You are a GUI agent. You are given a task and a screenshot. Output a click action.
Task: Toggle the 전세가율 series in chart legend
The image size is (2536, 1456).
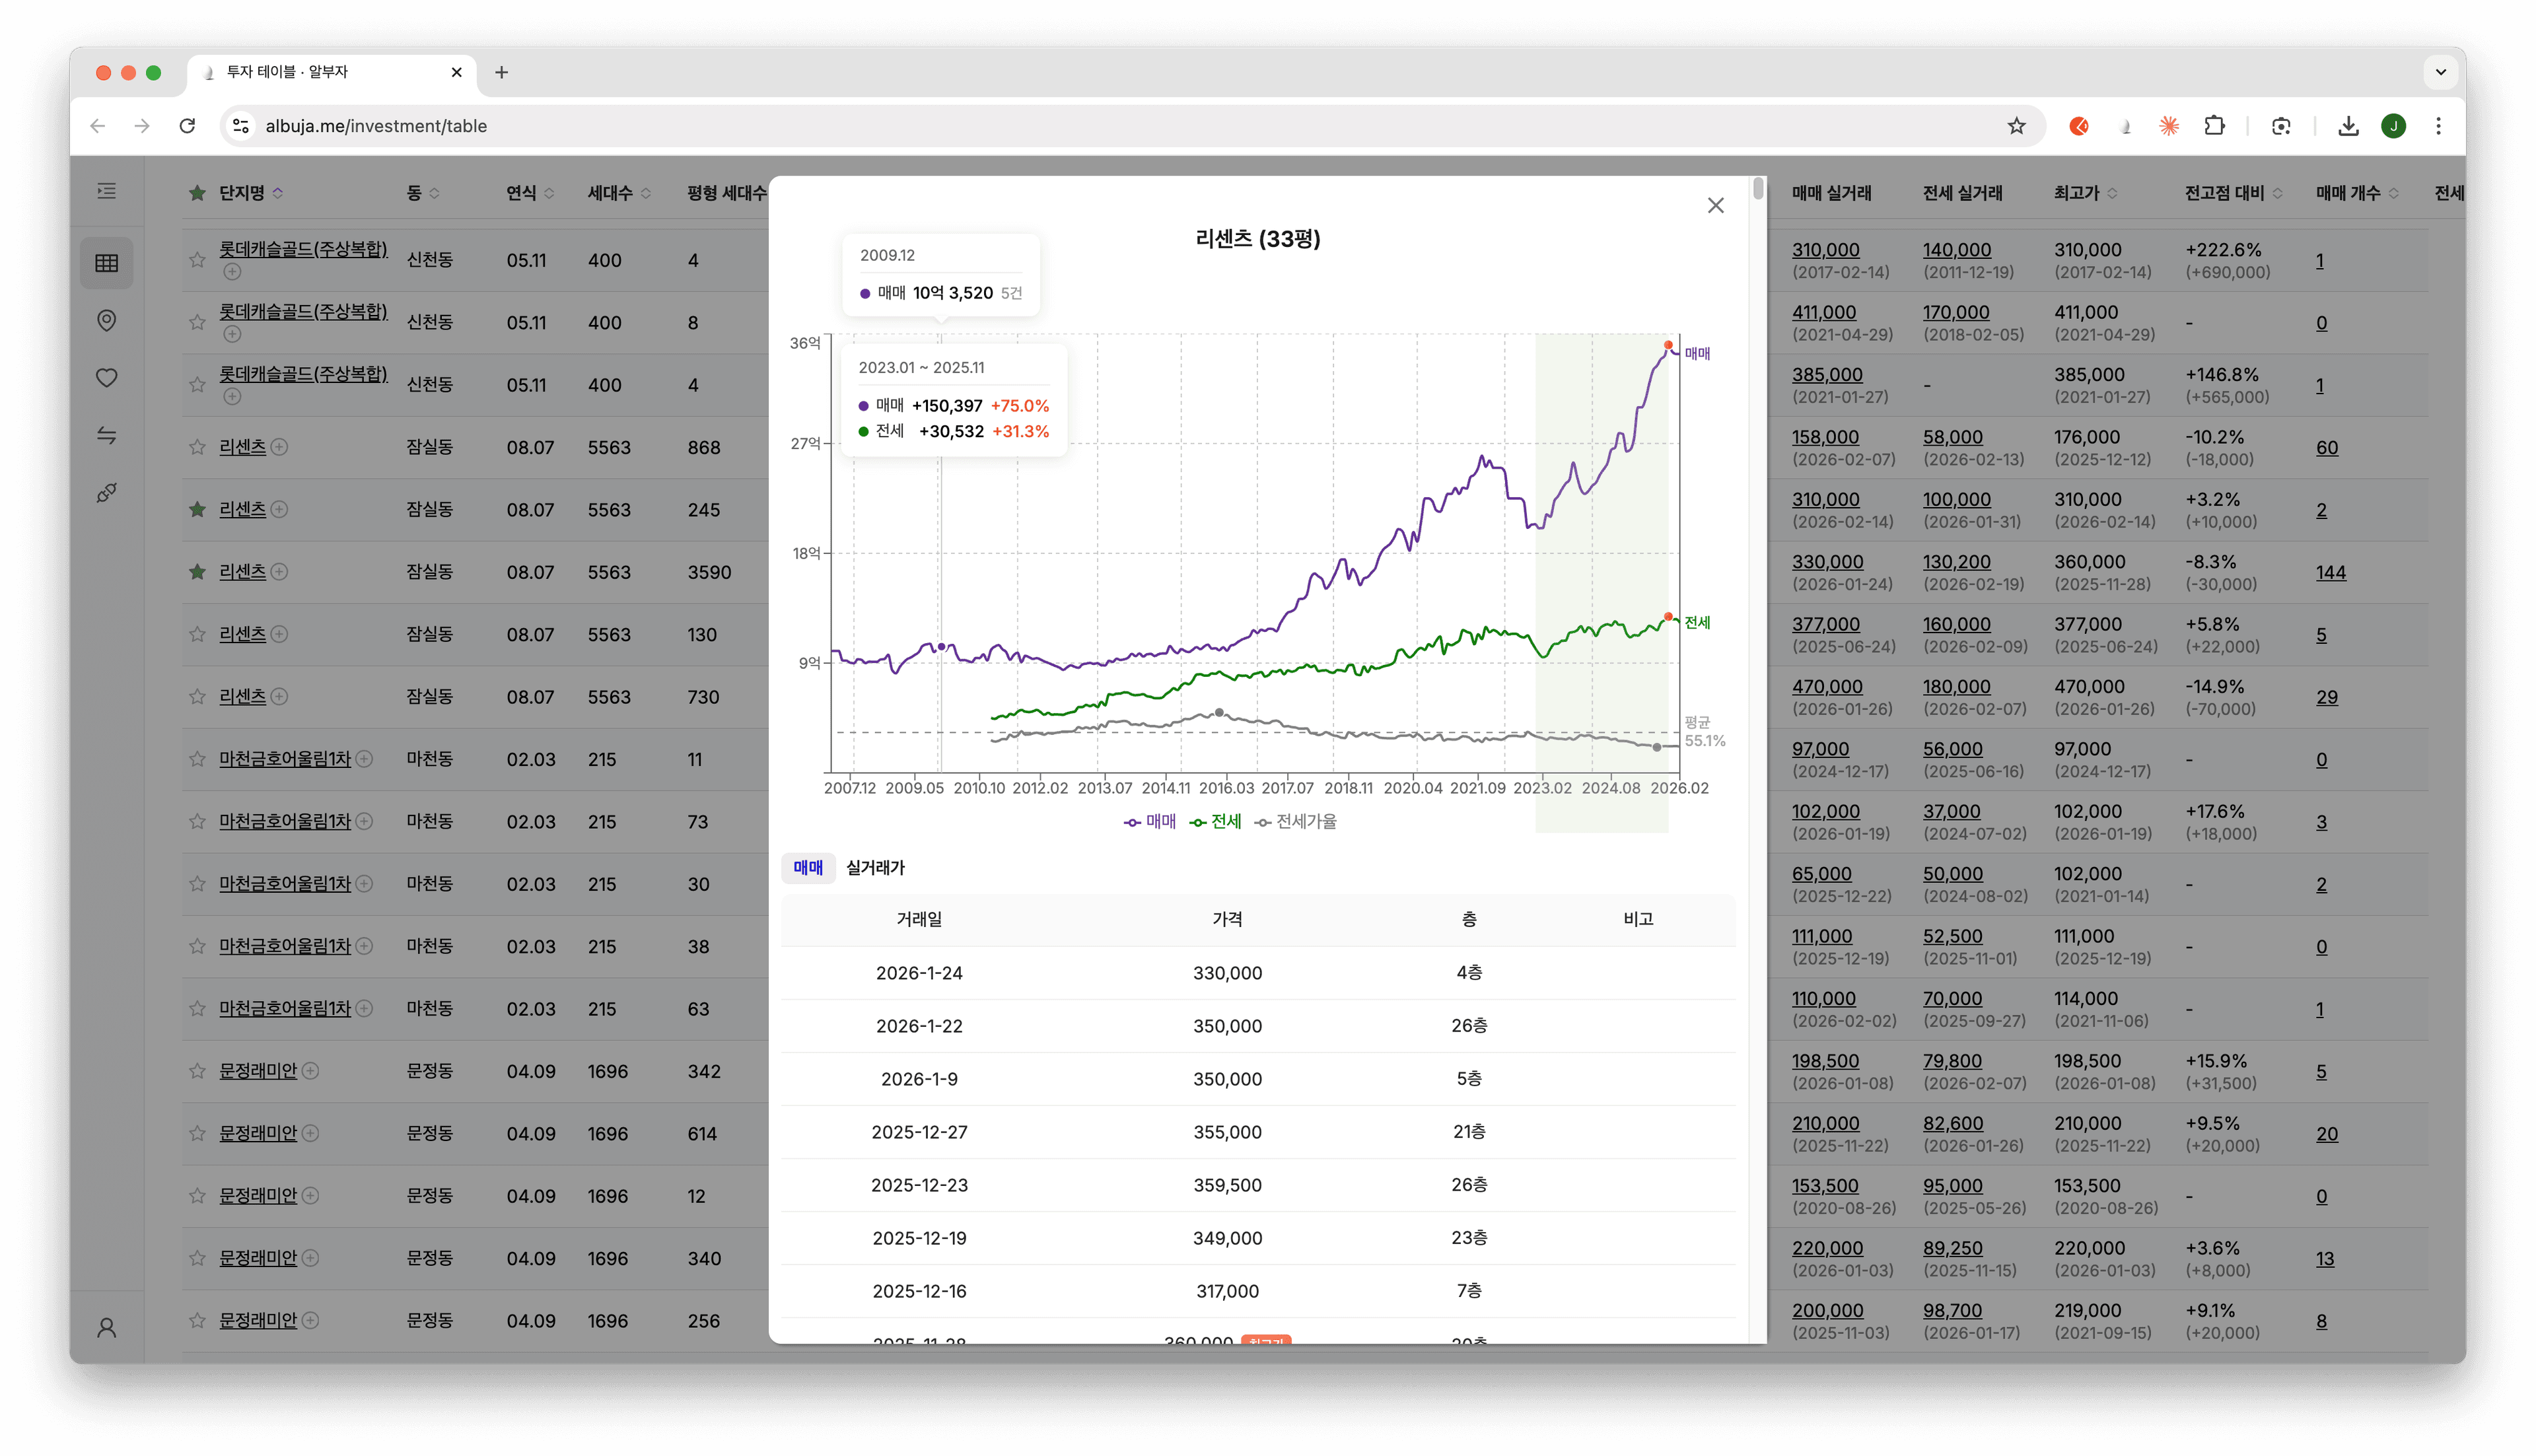tap(1296, 822)
